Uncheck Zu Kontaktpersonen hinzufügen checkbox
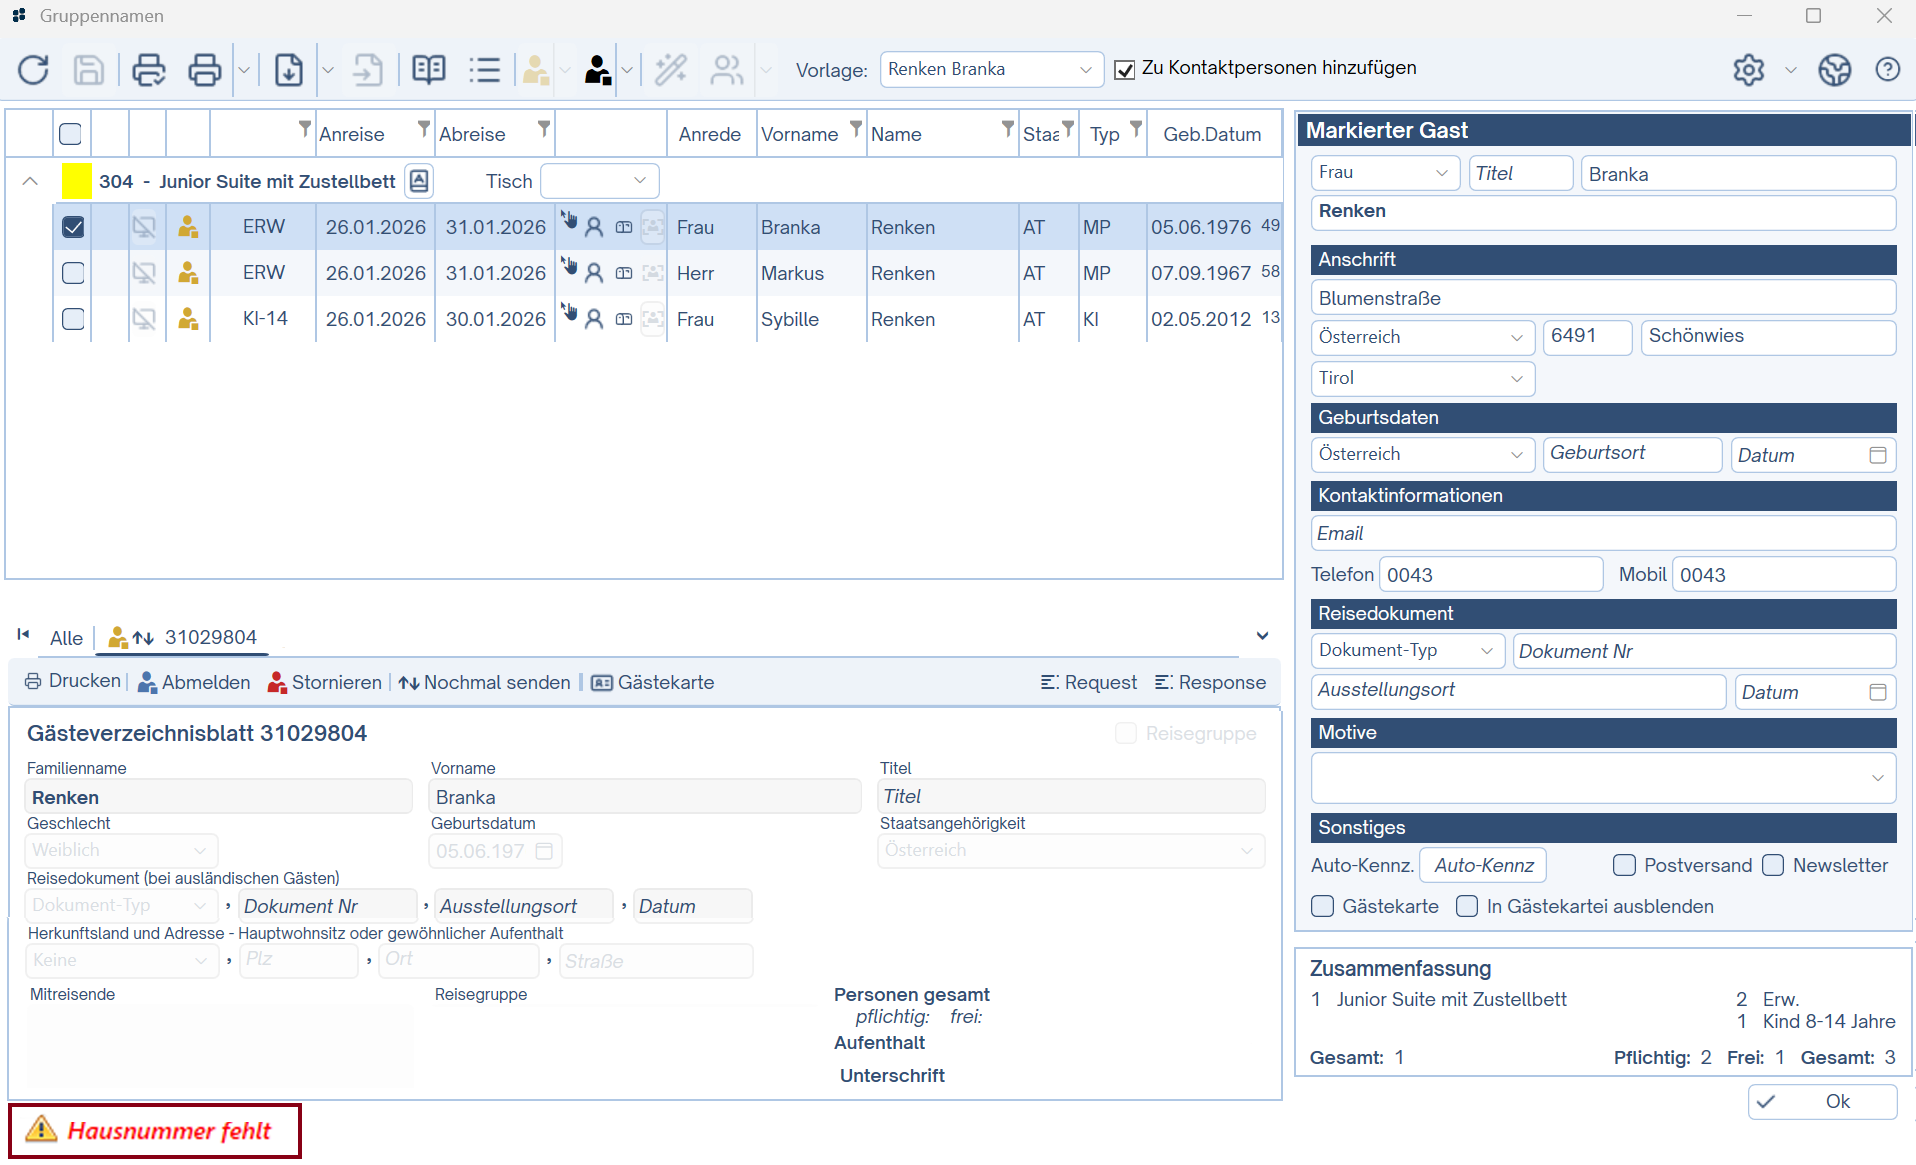 click(1125, 69)
